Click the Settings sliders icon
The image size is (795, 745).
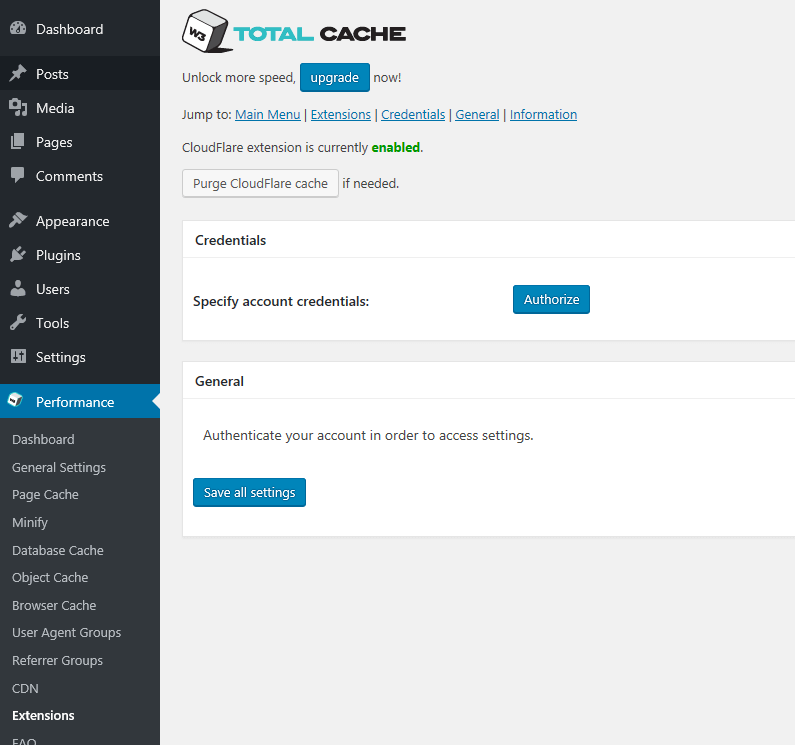[18, 357]
